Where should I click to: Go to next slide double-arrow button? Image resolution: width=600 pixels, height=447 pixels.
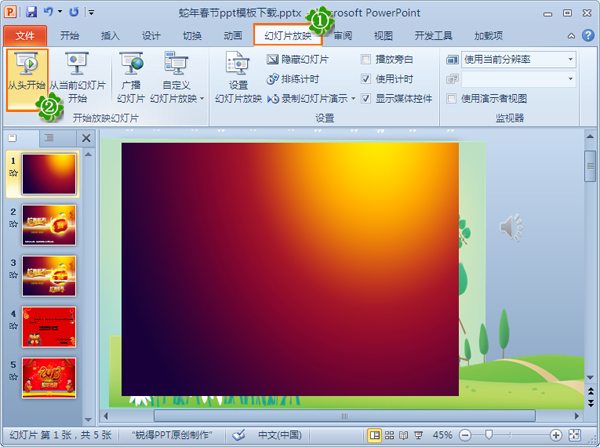pyautogui.click(x=590, y=403)
